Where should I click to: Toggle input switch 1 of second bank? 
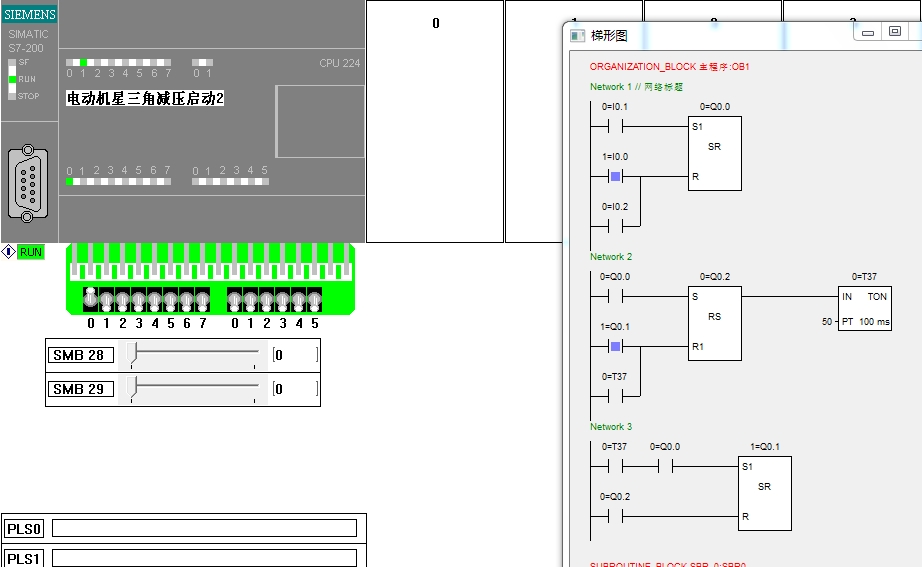pos(250,300)
